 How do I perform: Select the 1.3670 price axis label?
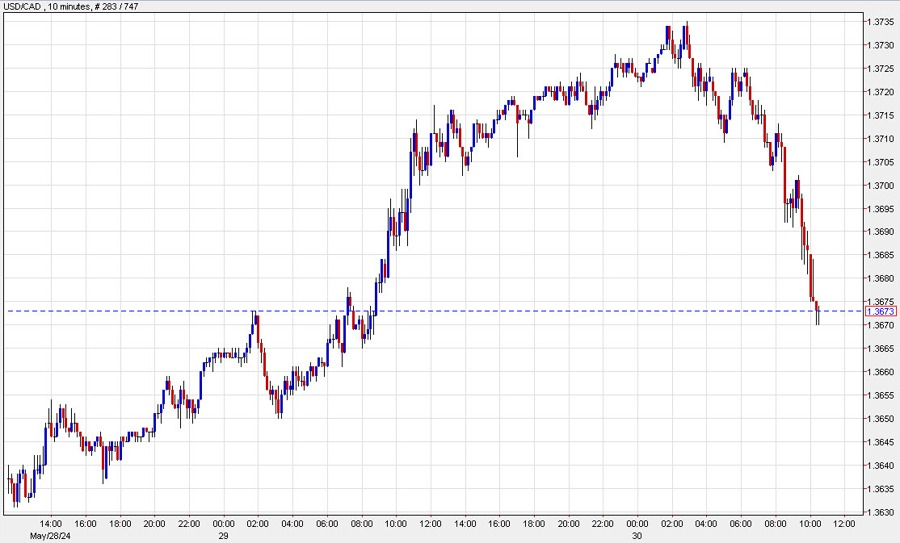pyautogui.click(x=880, y=325)
